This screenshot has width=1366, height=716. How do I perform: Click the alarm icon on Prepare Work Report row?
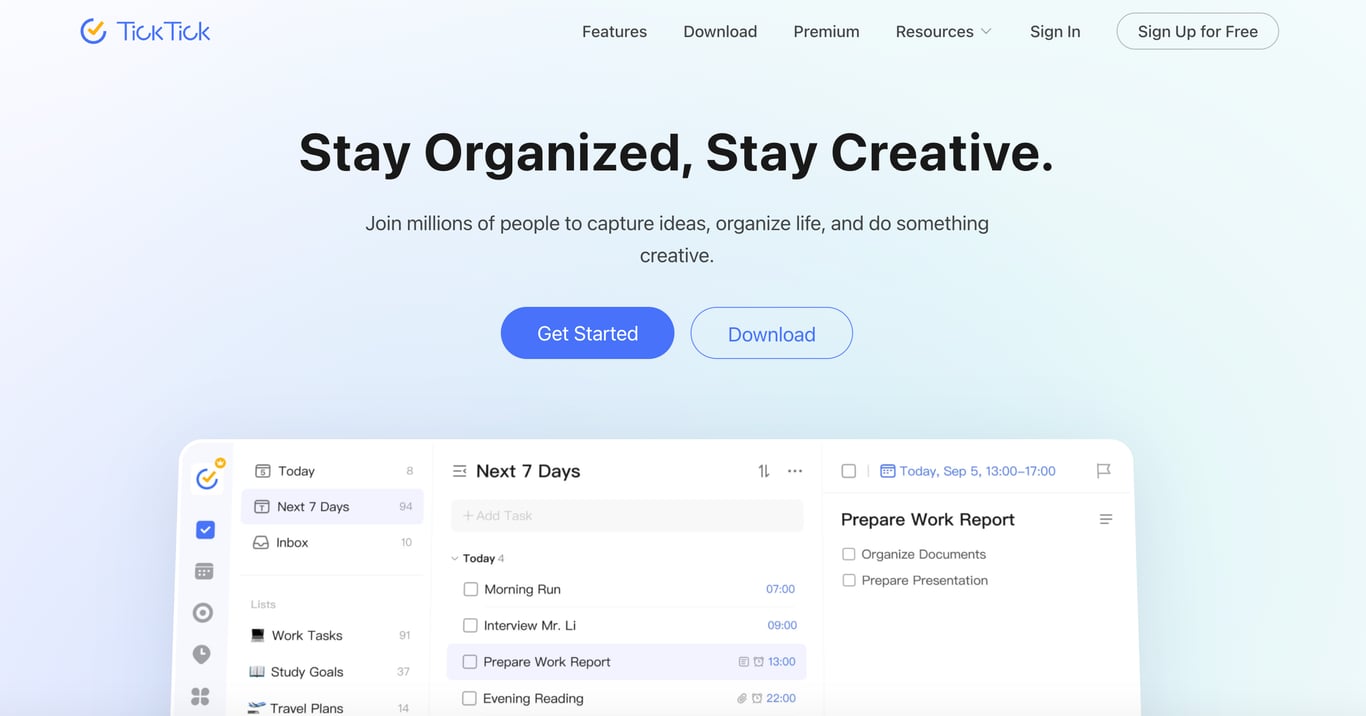click(758, 662)
